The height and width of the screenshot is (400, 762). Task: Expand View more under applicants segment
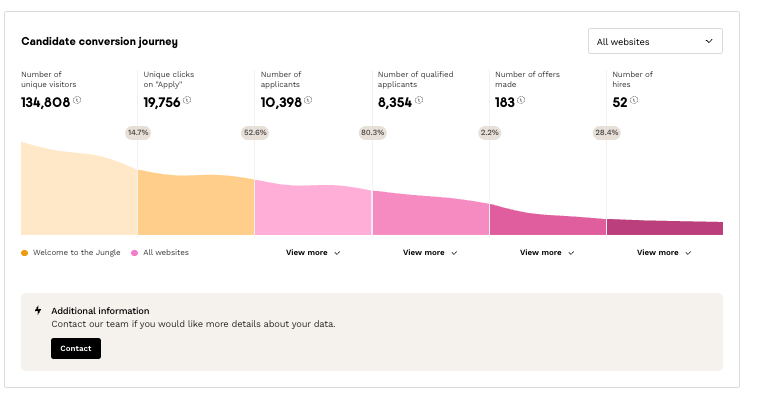[x=313, y=253]
